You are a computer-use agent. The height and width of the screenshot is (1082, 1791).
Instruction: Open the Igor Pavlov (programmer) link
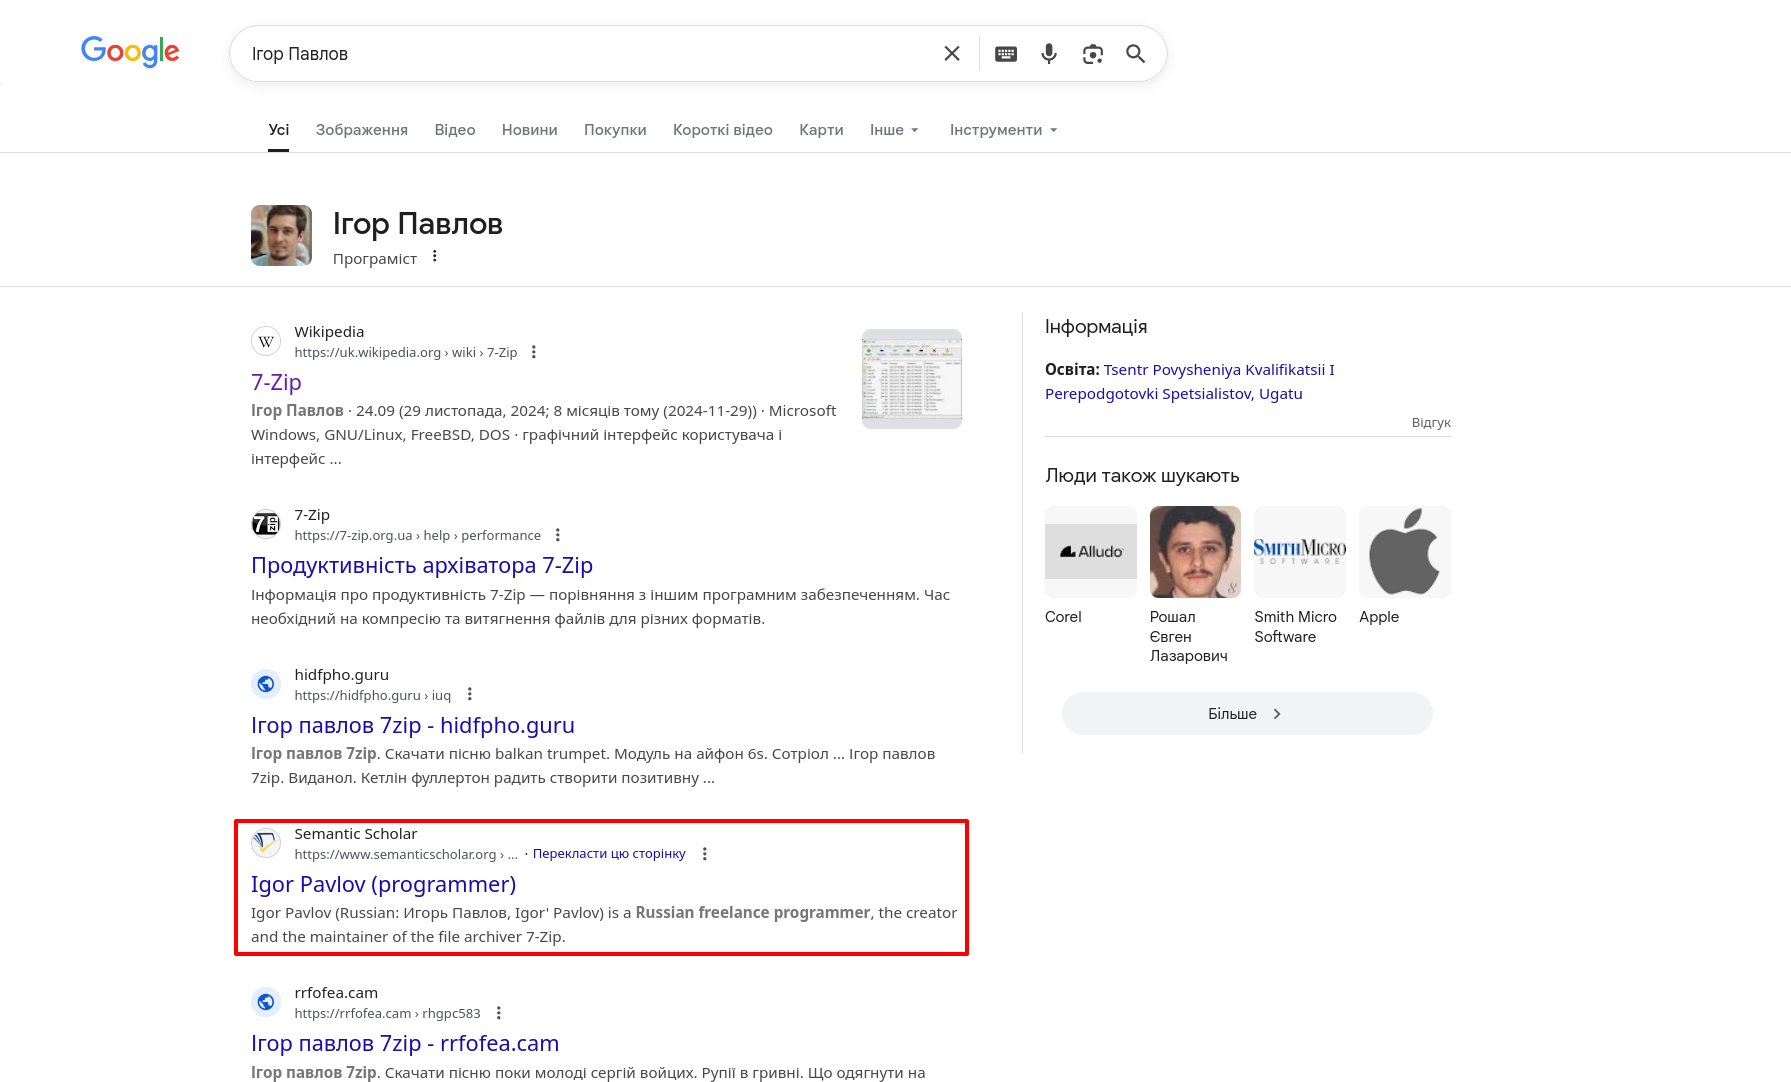tap(383, 884)
